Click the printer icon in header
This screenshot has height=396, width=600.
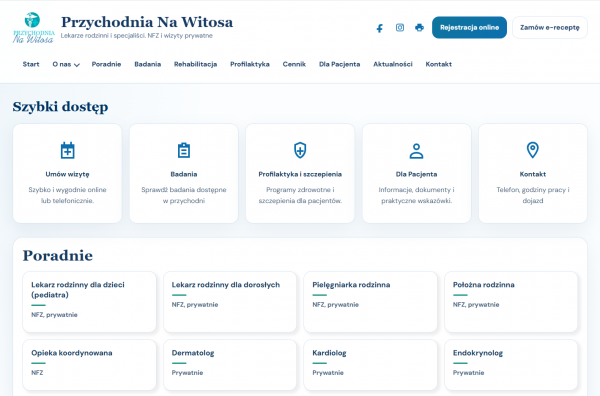pyautogui.click(x=419, y=28)
